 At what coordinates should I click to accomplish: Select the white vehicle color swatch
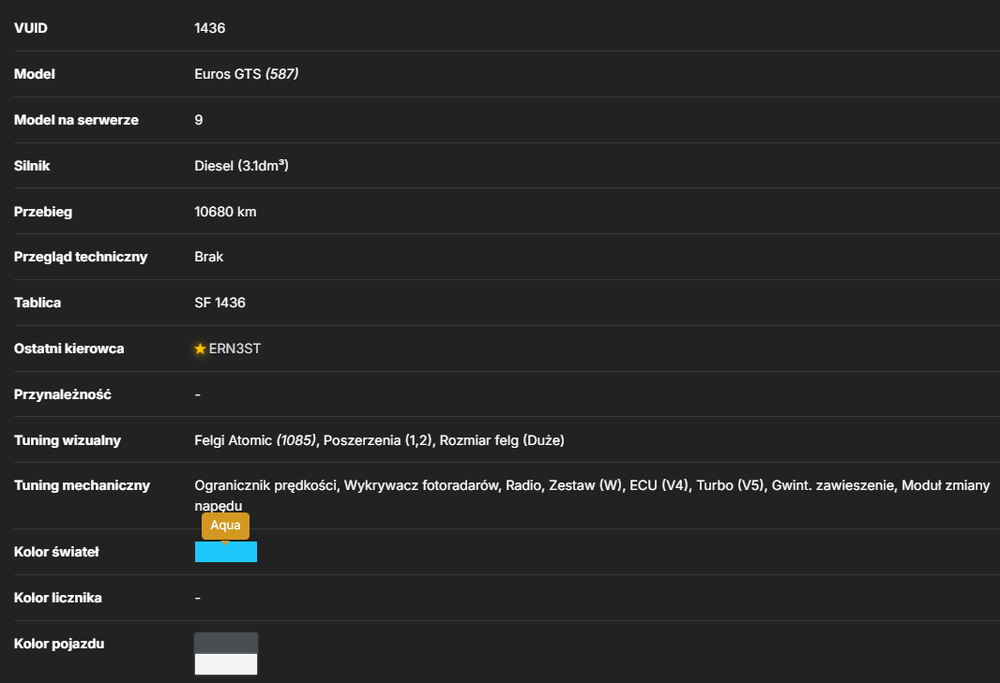(226, 664)
